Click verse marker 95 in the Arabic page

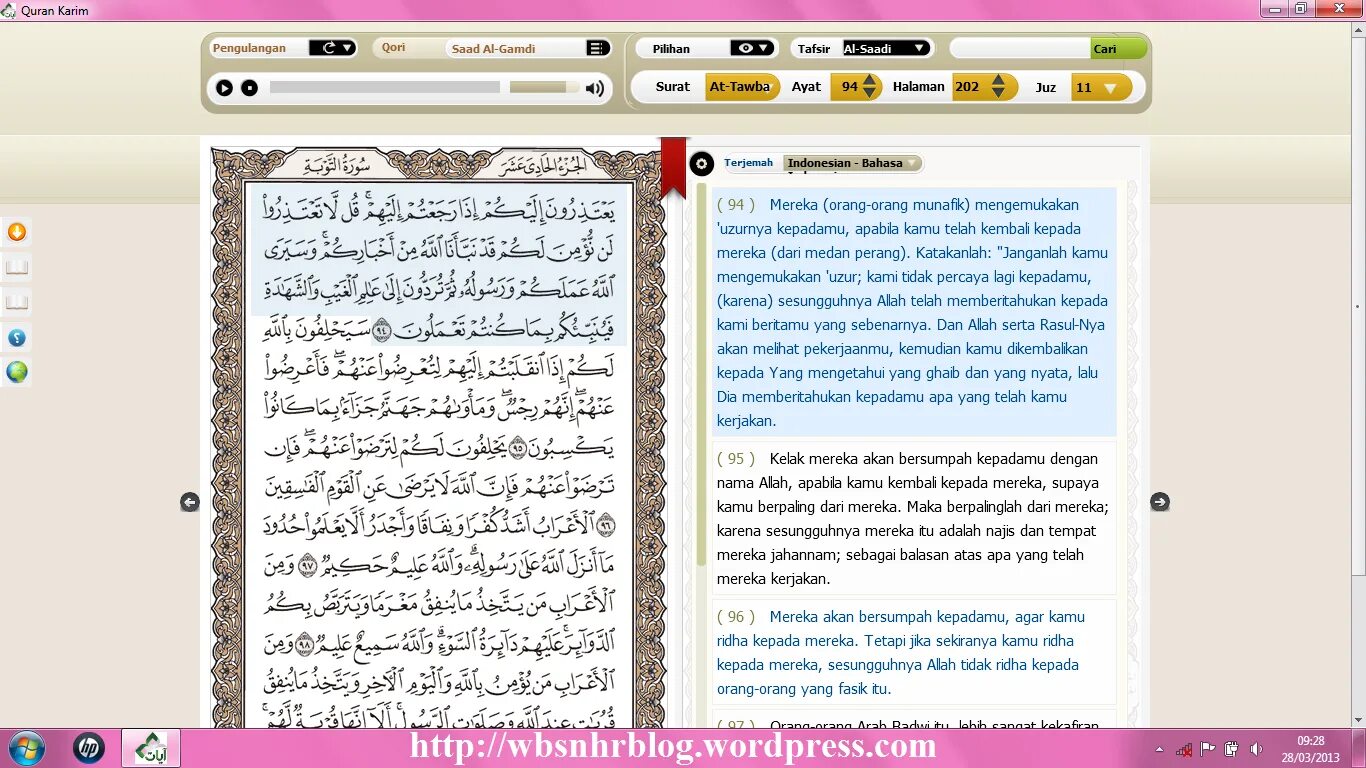(x=518, y=447)
